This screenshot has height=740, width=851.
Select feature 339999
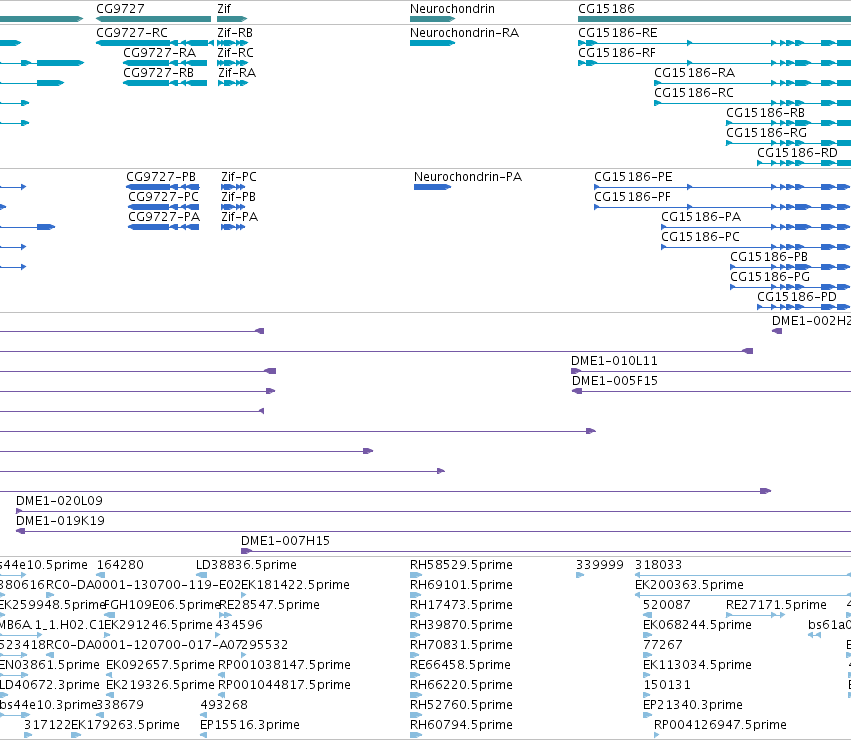point(599,565)
